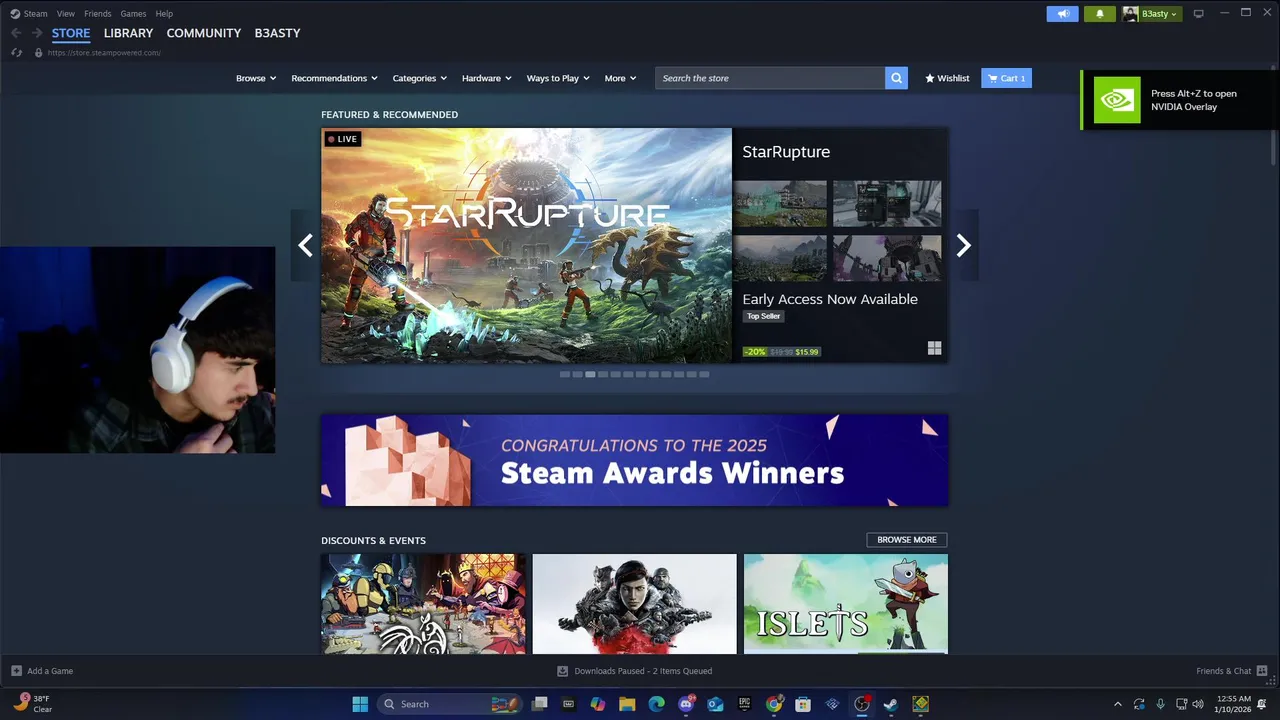Screen dimensions: 1280x720
Task: Select the last featured carousel dot
Action: point(704,374)
